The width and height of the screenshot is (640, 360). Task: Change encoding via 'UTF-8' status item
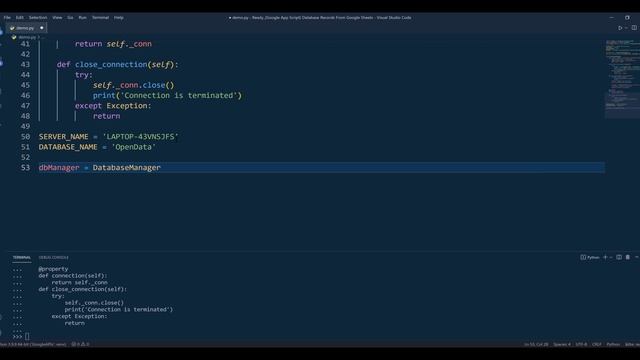pos(581,344)
